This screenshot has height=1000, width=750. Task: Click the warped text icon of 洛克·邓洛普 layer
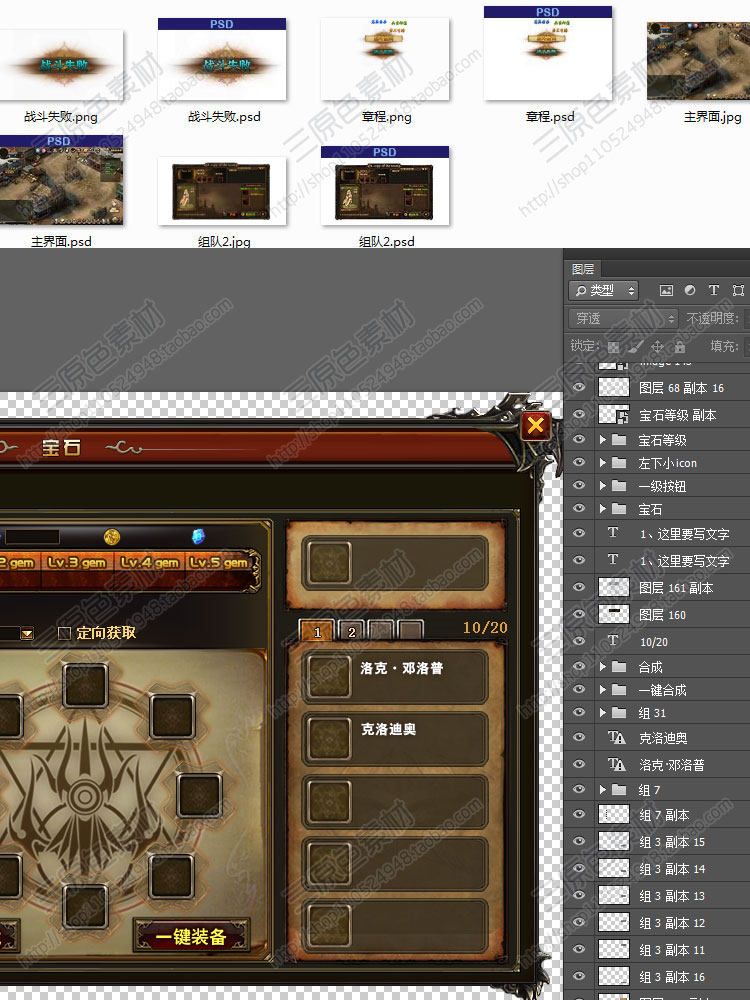click(x=616, y=764)
